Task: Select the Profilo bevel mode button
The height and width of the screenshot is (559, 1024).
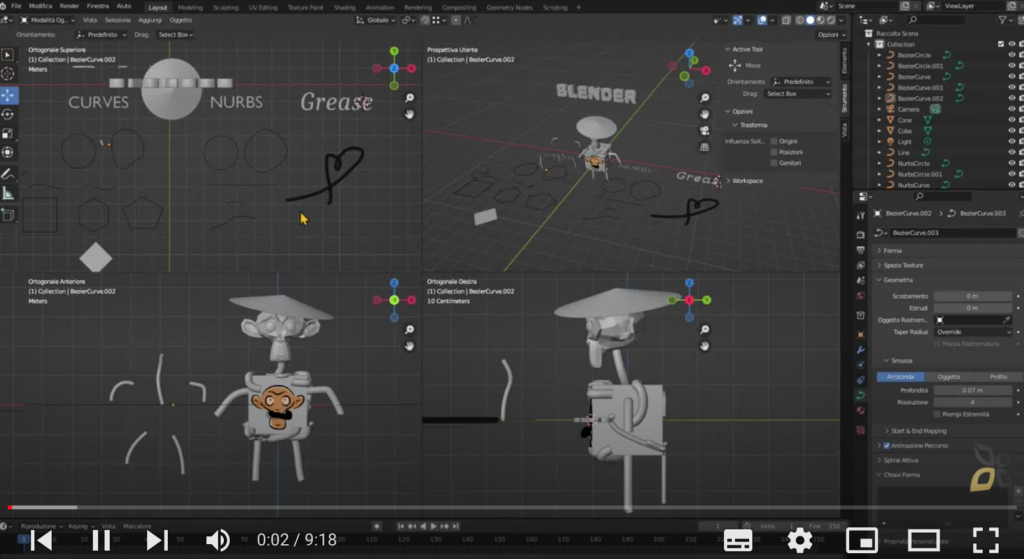Action: (x=998, y=377)
